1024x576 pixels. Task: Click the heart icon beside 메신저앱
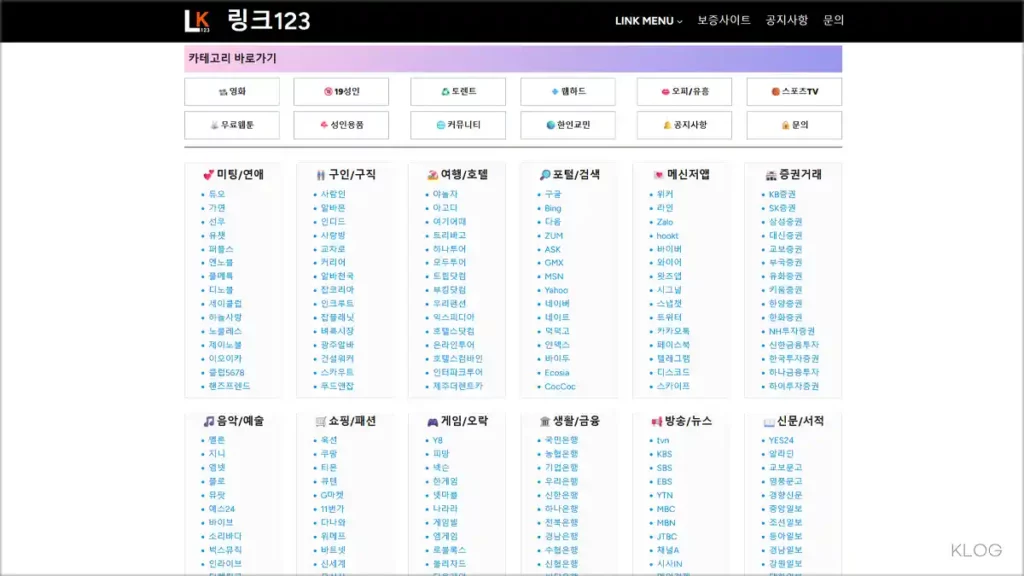point(658,175)
